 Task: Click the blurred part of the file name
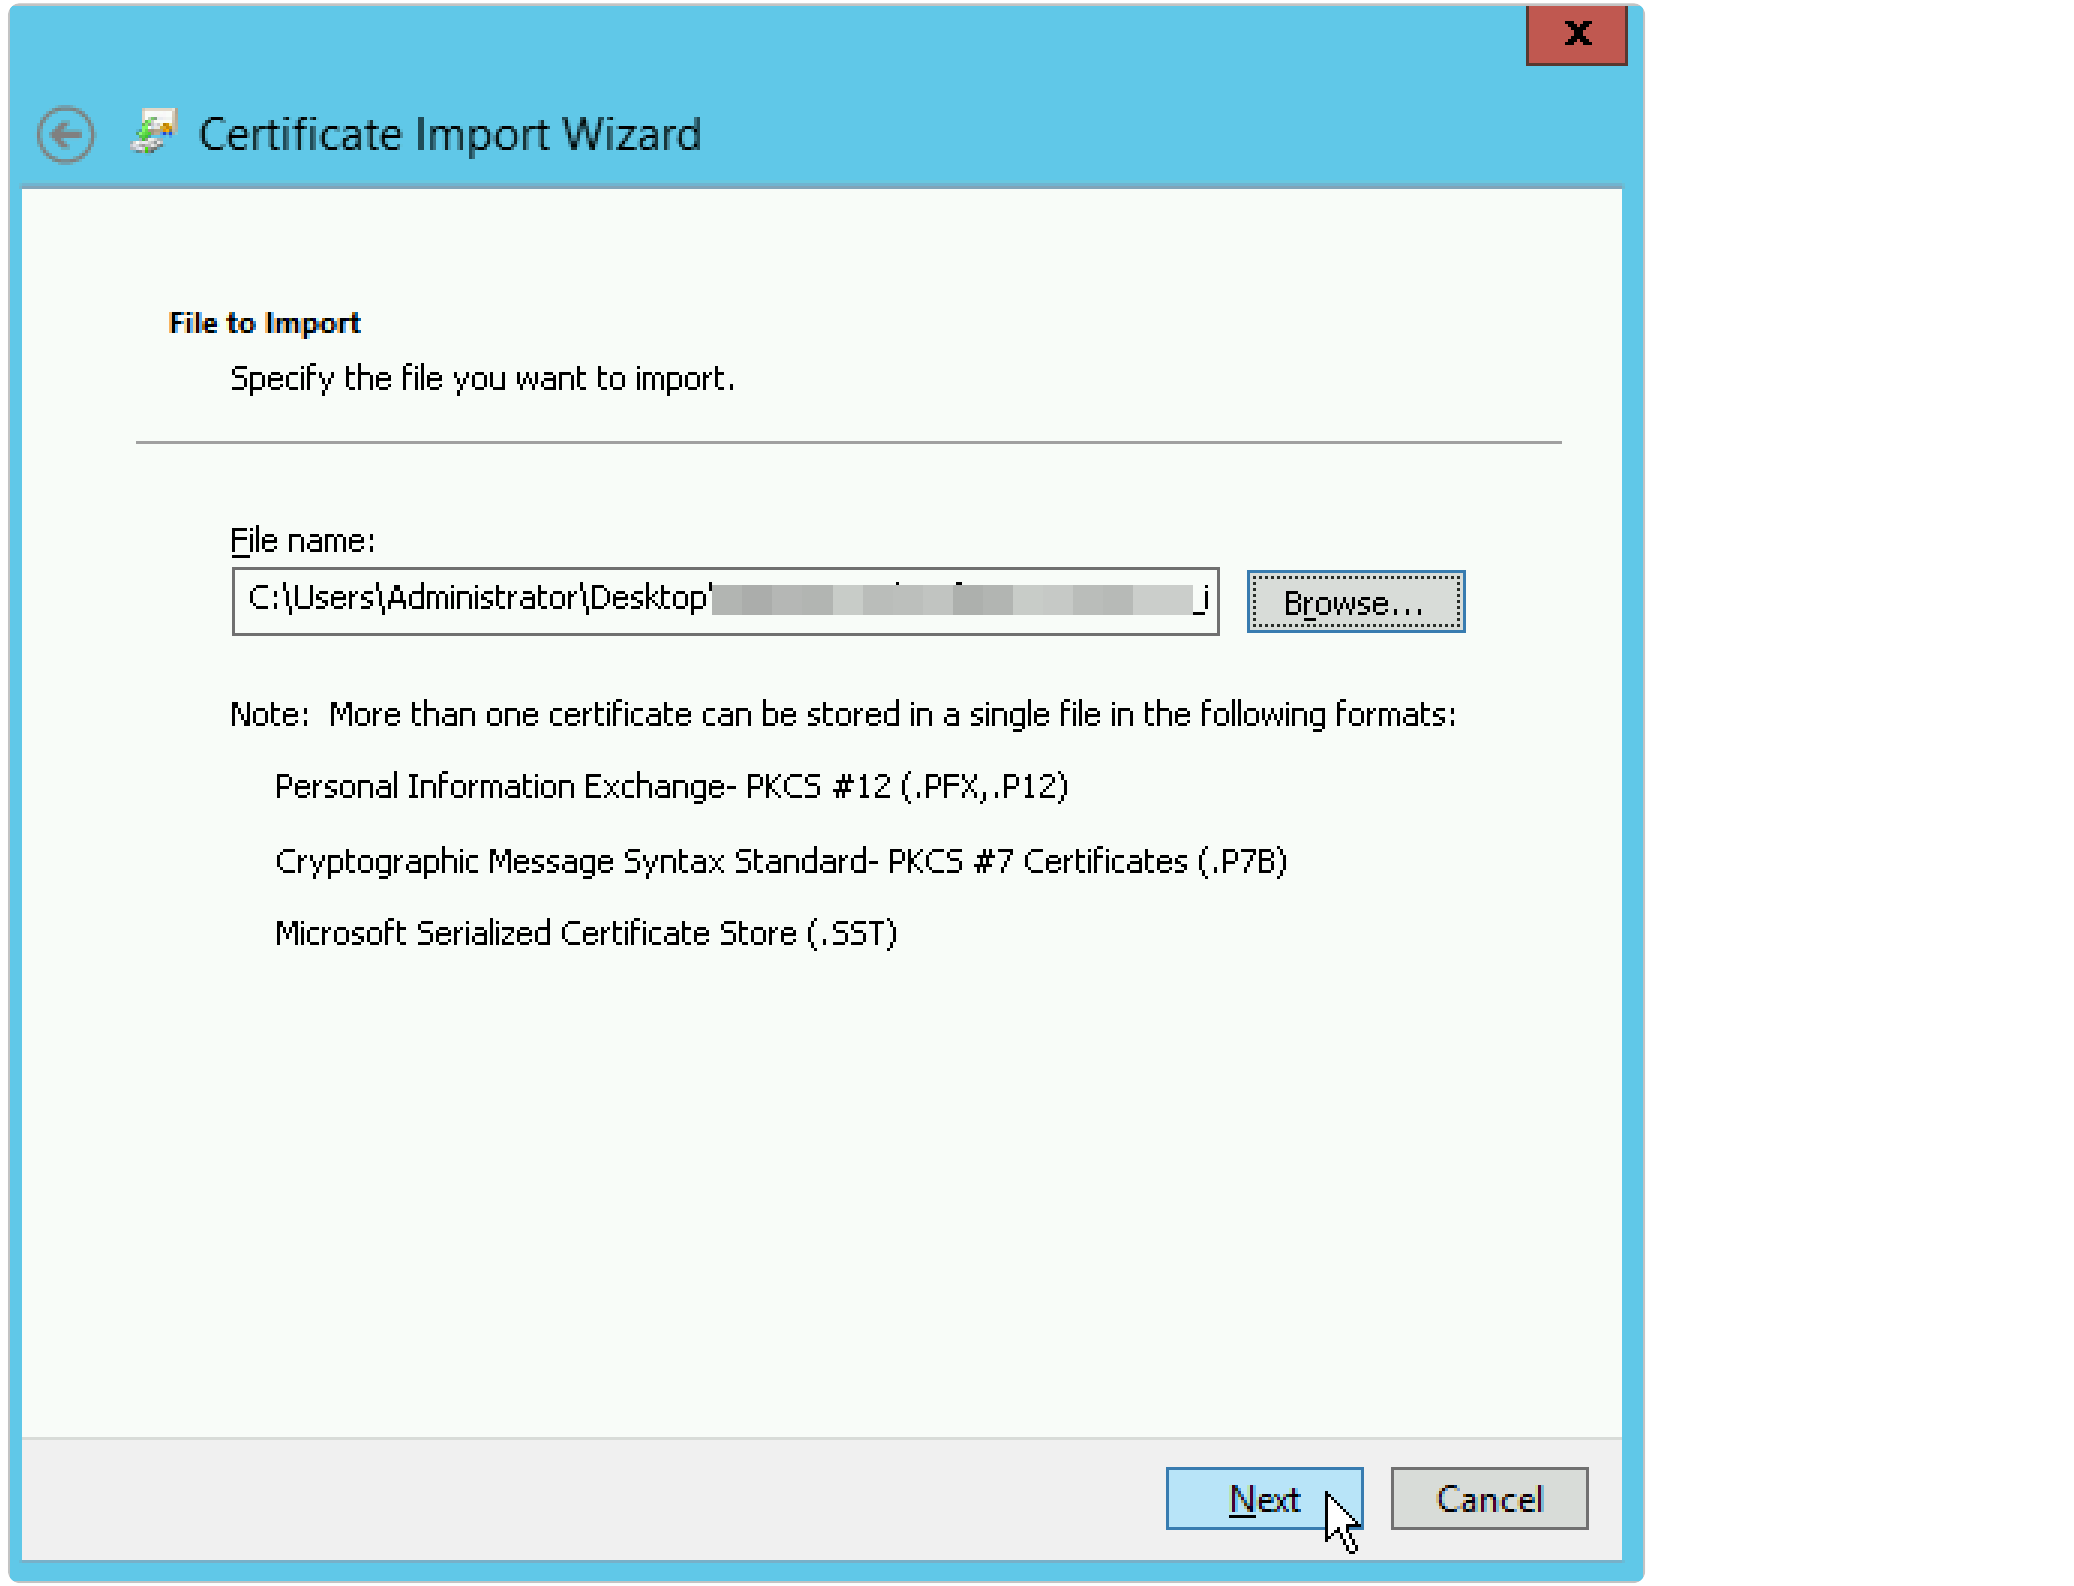[x=950, y=600]
